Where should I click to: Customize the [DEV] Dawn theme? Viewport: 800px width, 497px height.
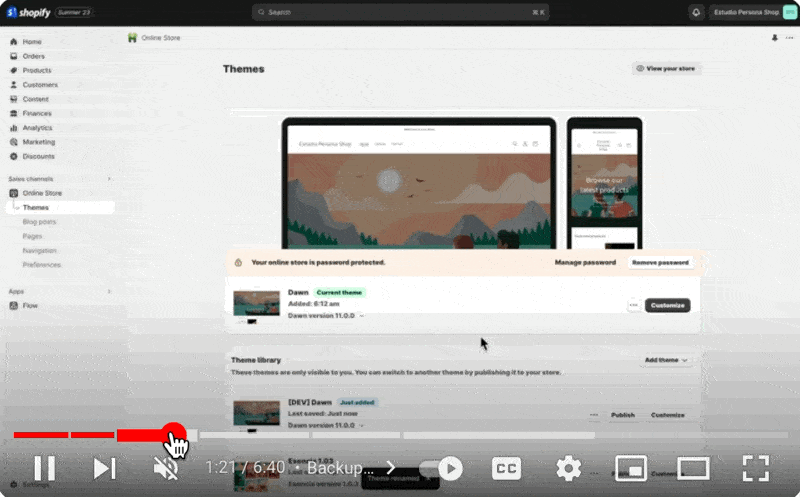click(667, 415)
